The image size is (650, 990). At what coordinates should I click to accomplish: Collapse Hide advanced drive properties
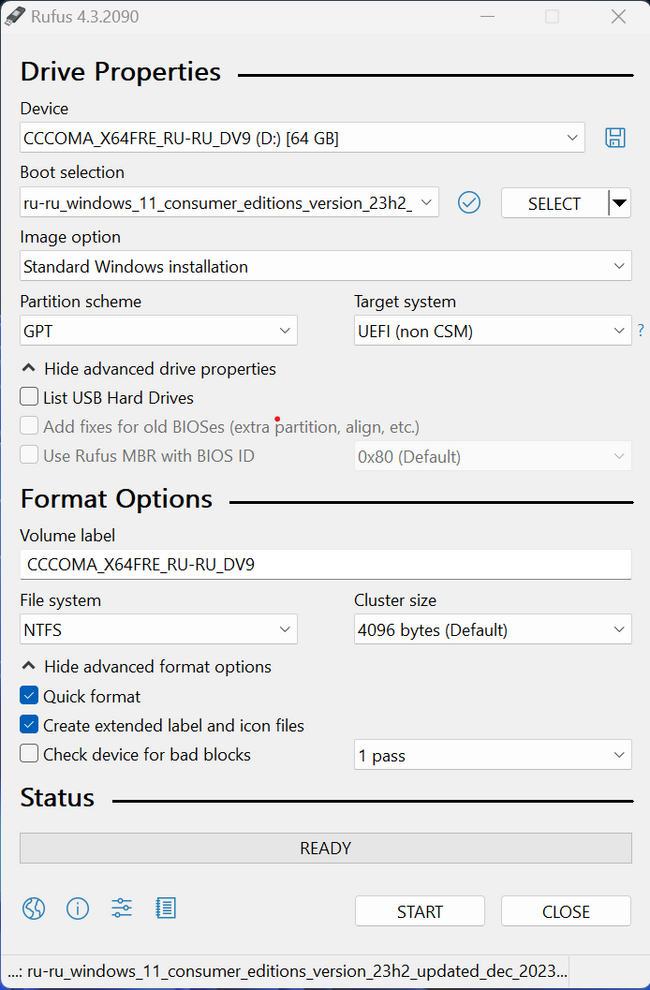148,369
